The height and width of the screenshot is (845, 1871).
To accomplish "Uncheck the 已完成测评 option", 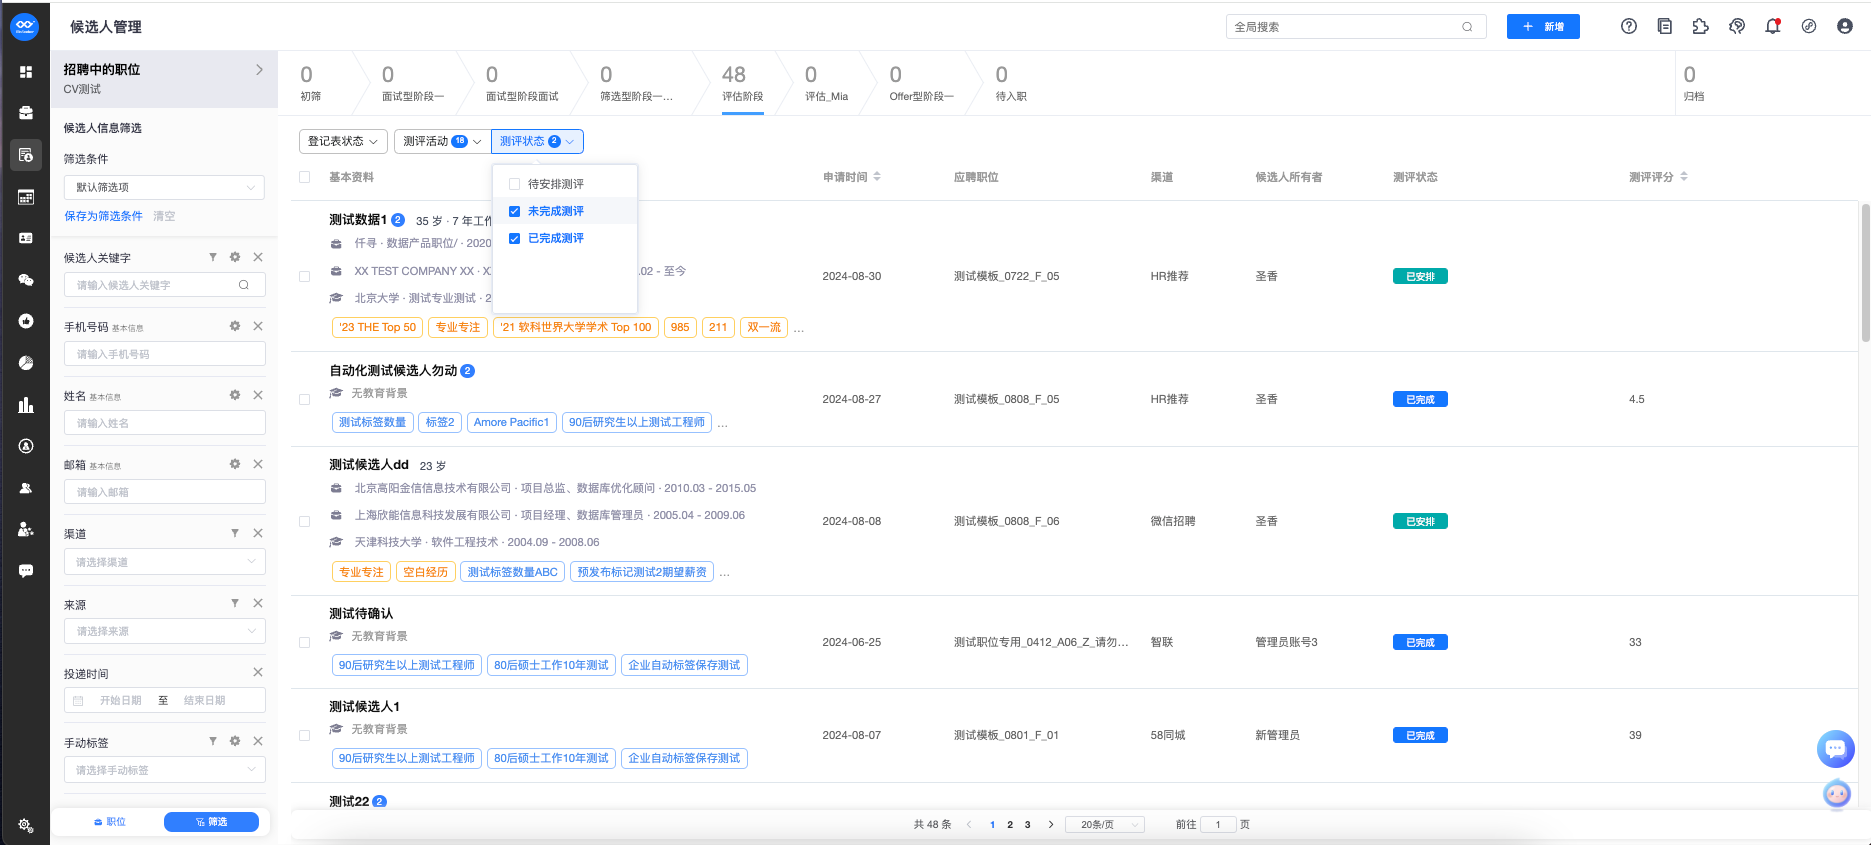I will (514, 238).
